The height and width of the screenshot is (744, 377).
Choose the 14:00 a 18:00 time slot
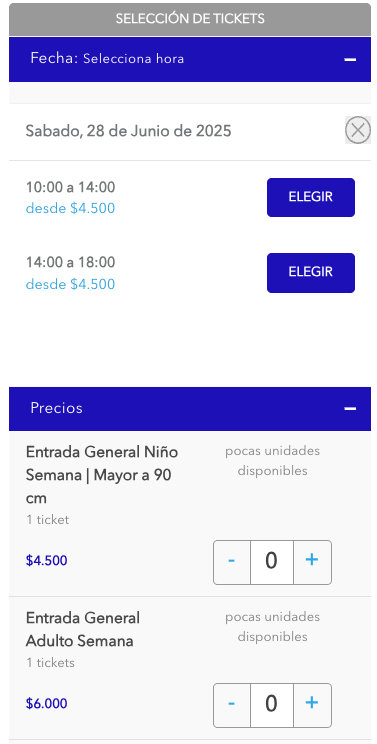(x=311, y=272)
